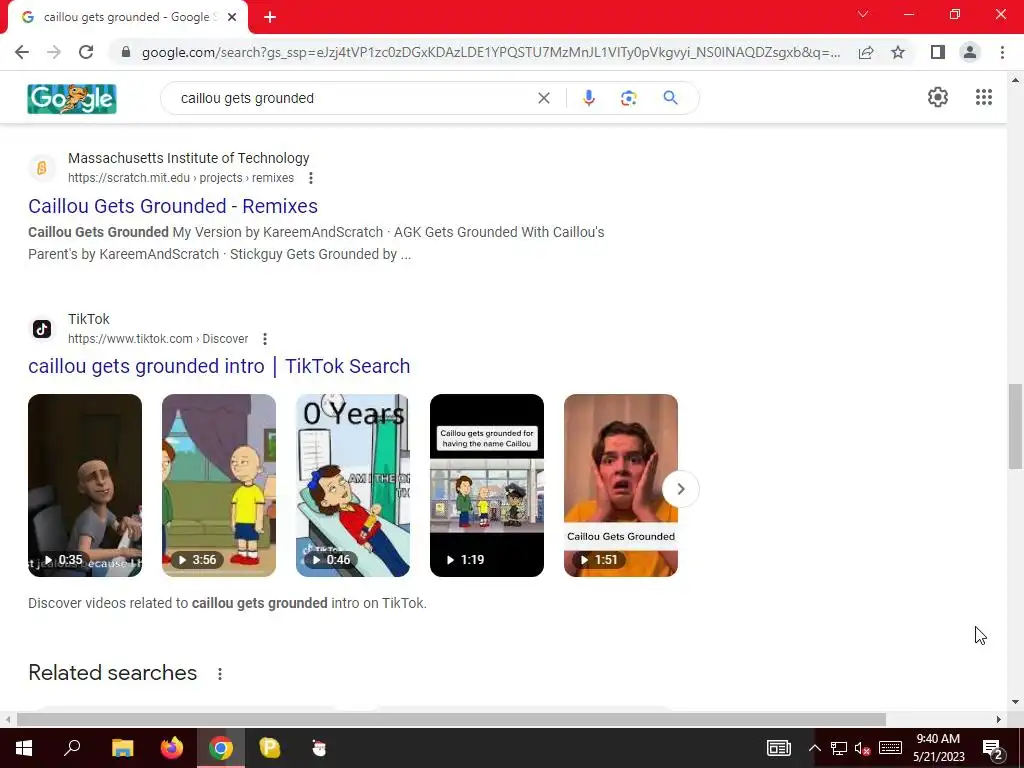Open a new browser tab
Image resolution: width=1024 pixels, height=768 pixels.
point(270,17)
